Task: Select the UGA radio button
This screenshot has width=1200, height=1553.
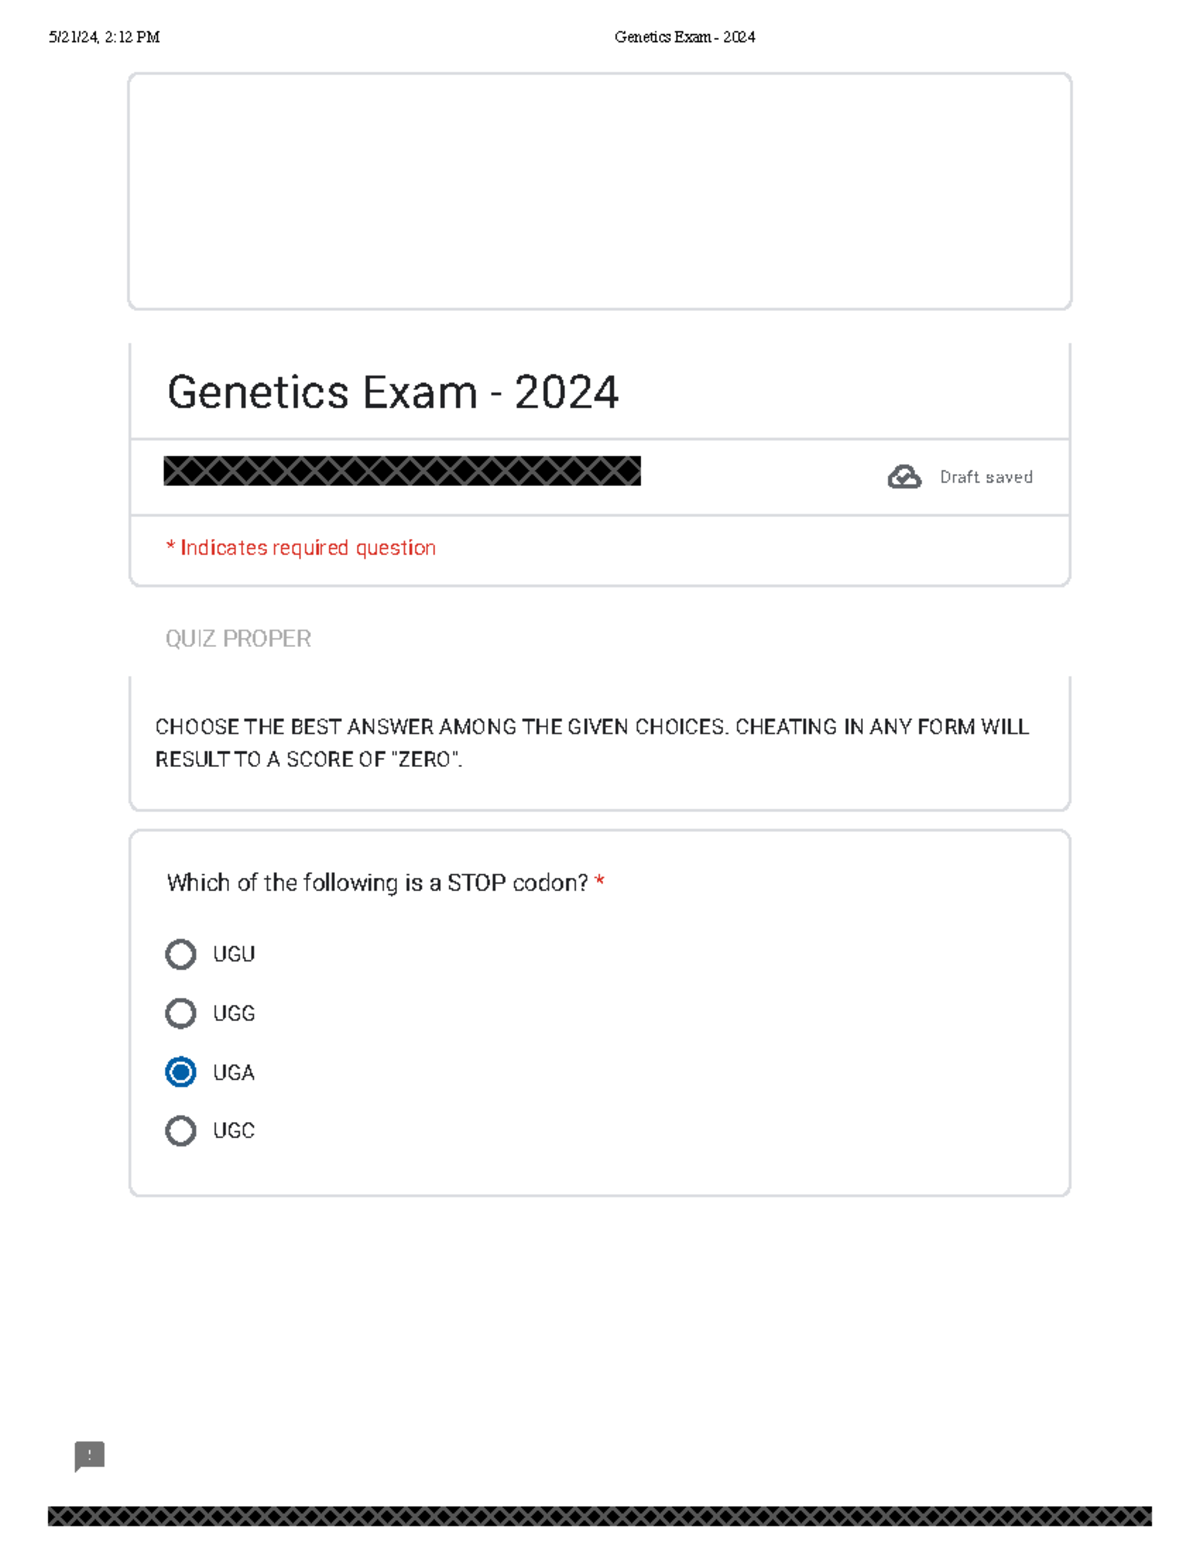Action: pyautogui.click(x=180, y=1072)
